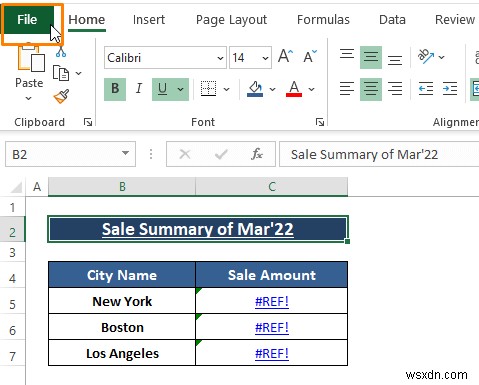Open the Review tab
Viewport: 479px width, 385px height.
point(455,20)
